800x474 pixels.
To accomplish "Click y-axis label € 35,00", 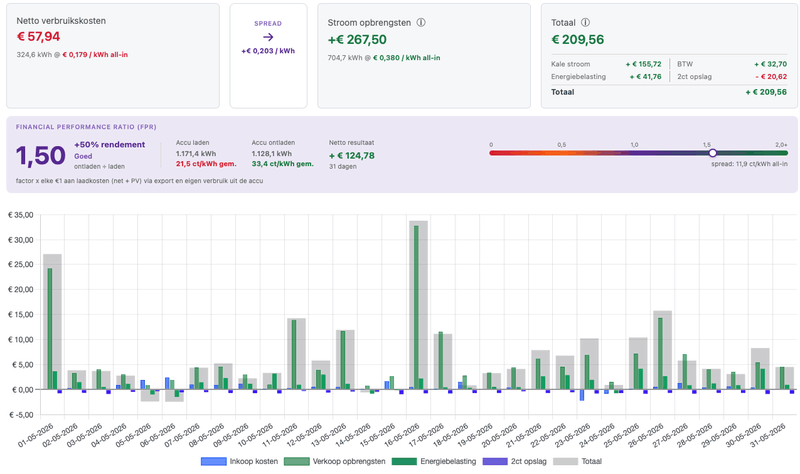I will tap(20, 215).
